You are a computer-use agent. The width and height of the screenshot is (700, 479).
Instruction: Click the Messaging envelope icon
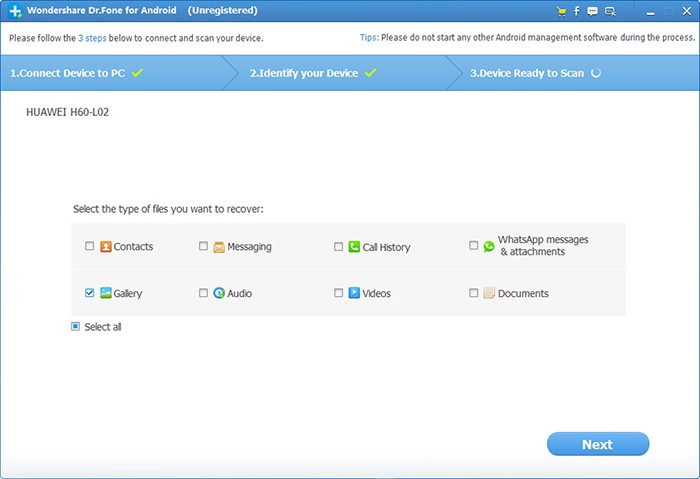pos(219,247)
